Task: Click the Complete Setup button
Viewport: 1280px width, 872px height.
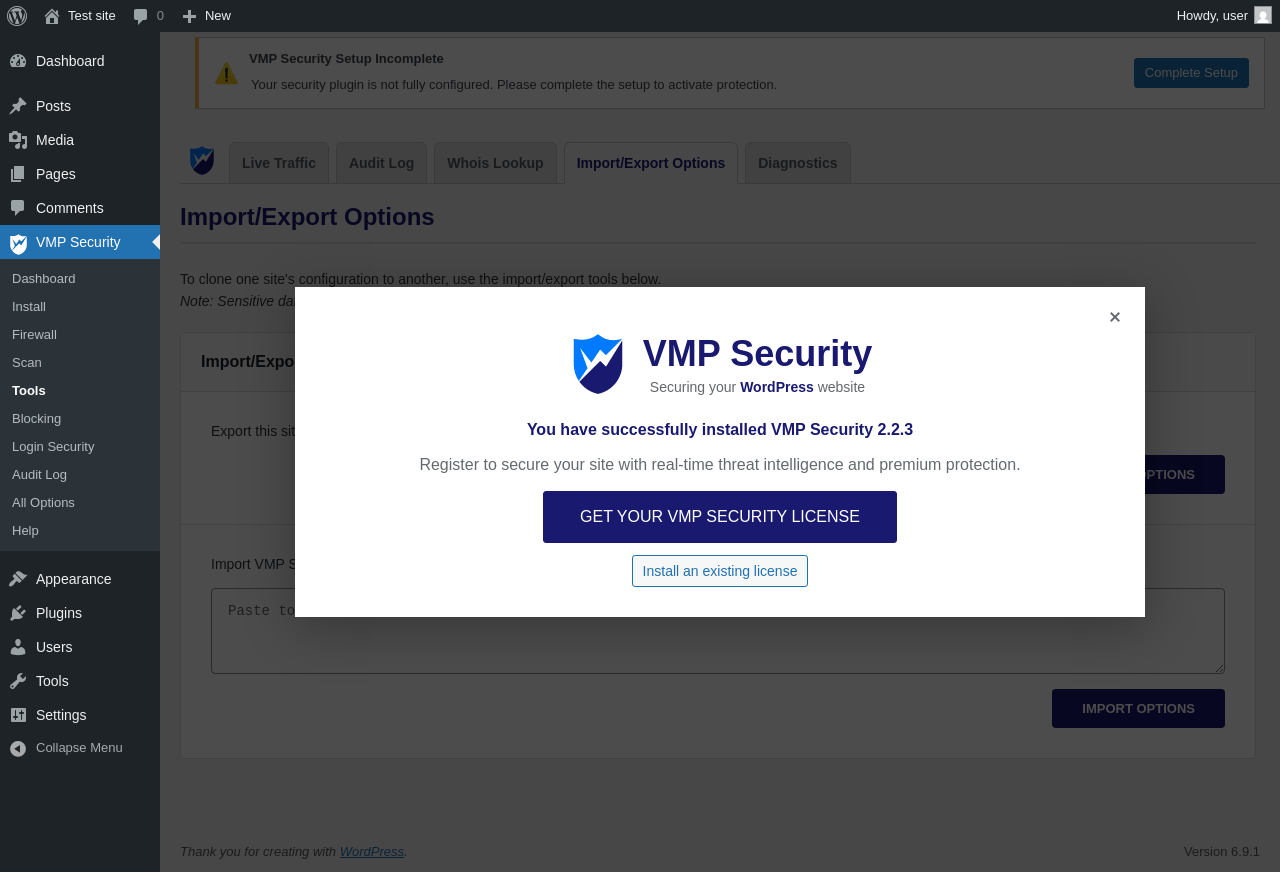Action: coord(1191,73)
